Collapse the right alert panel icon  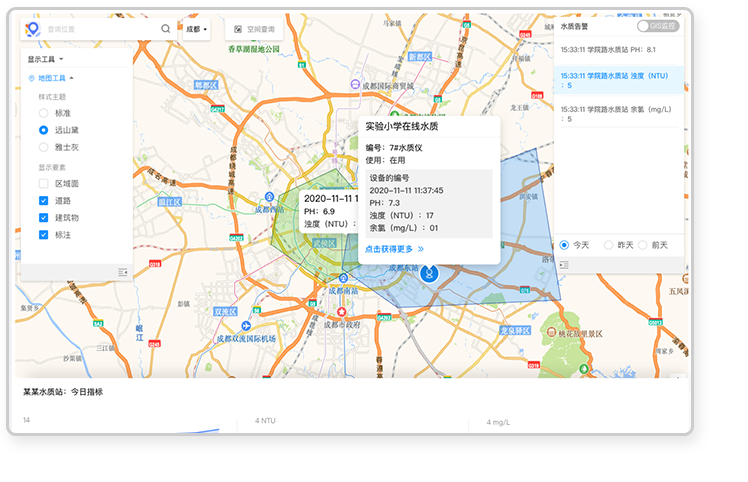point(564,265)
